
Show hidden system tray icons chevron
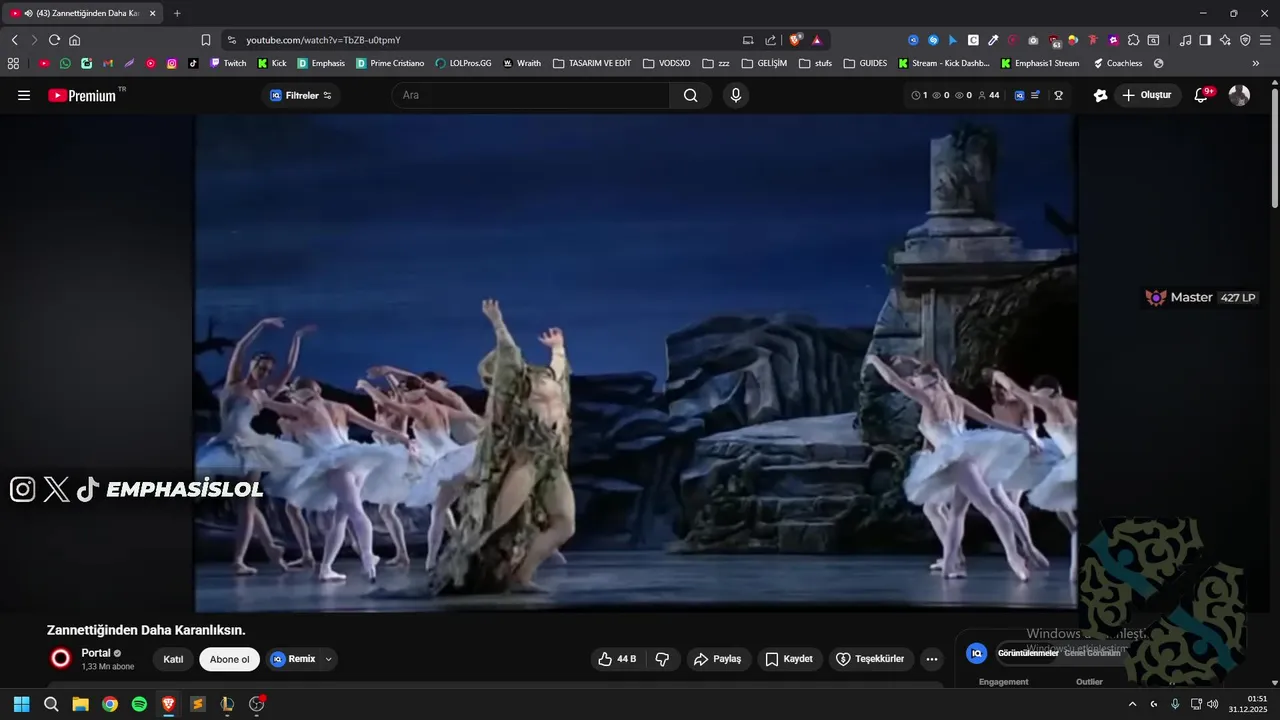tap(1132, 704)
